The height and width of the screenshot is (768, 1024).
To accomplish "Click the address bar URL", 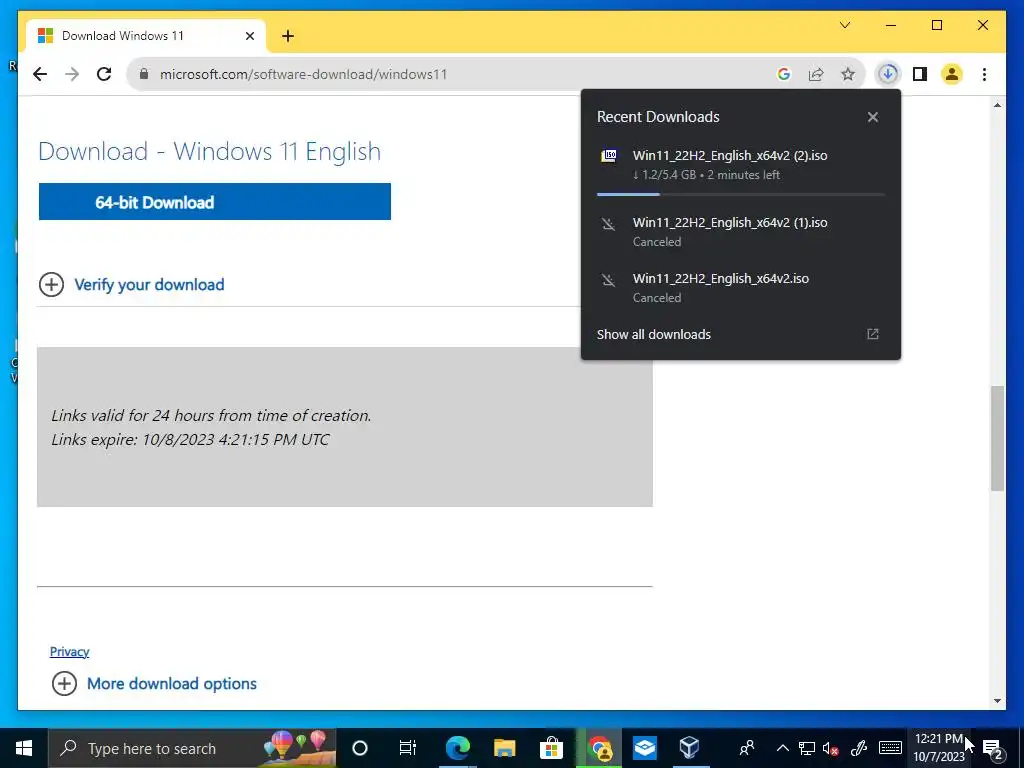I will click(304, 74).
